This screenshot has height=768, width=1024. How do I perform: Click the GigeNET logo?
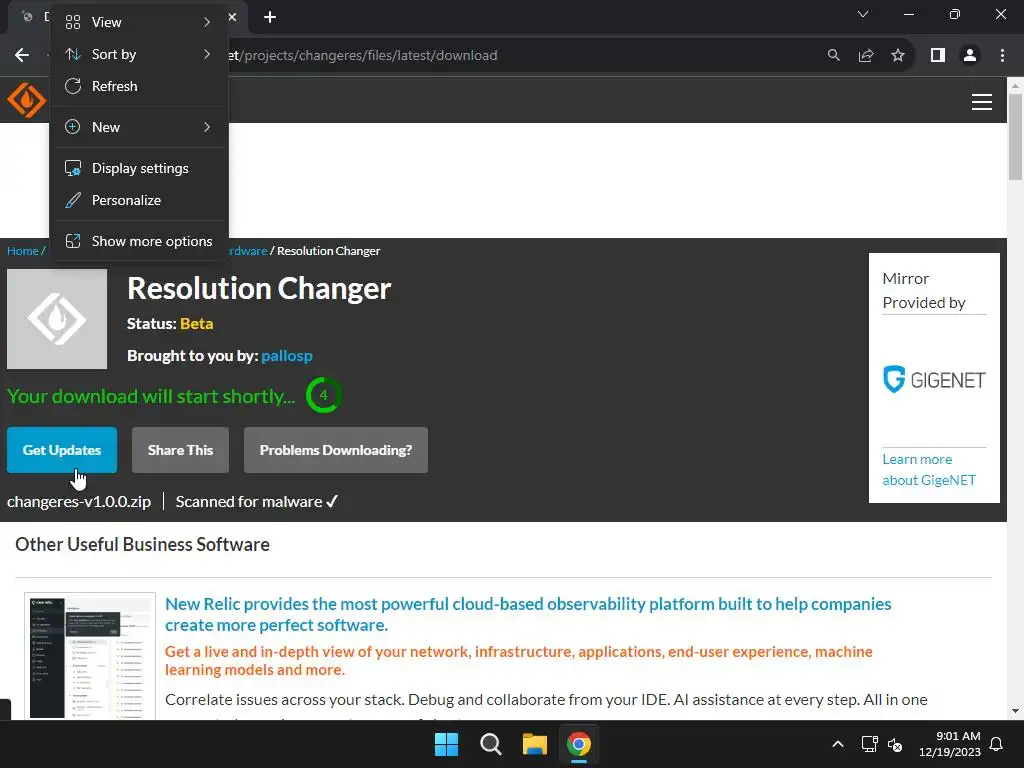click(934, 379)
